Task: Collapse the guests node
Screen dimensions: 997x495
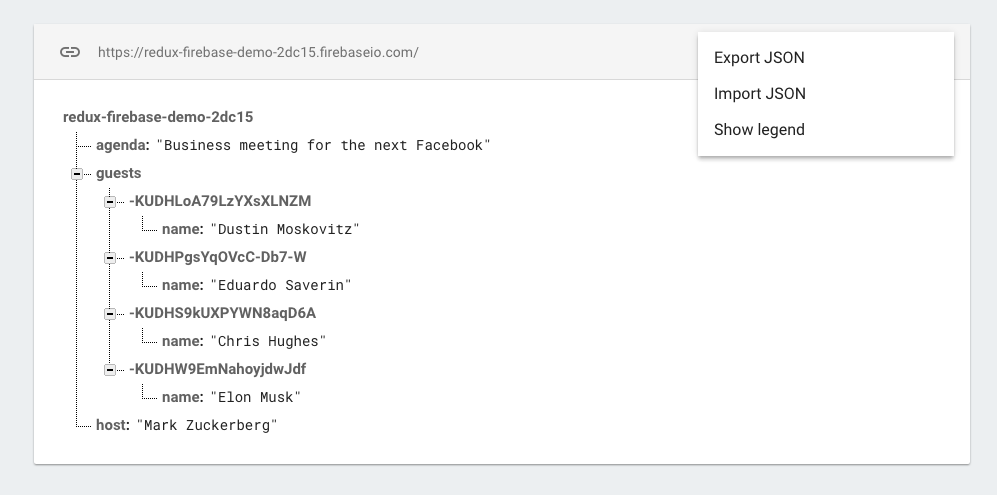Action: (77, 174)
